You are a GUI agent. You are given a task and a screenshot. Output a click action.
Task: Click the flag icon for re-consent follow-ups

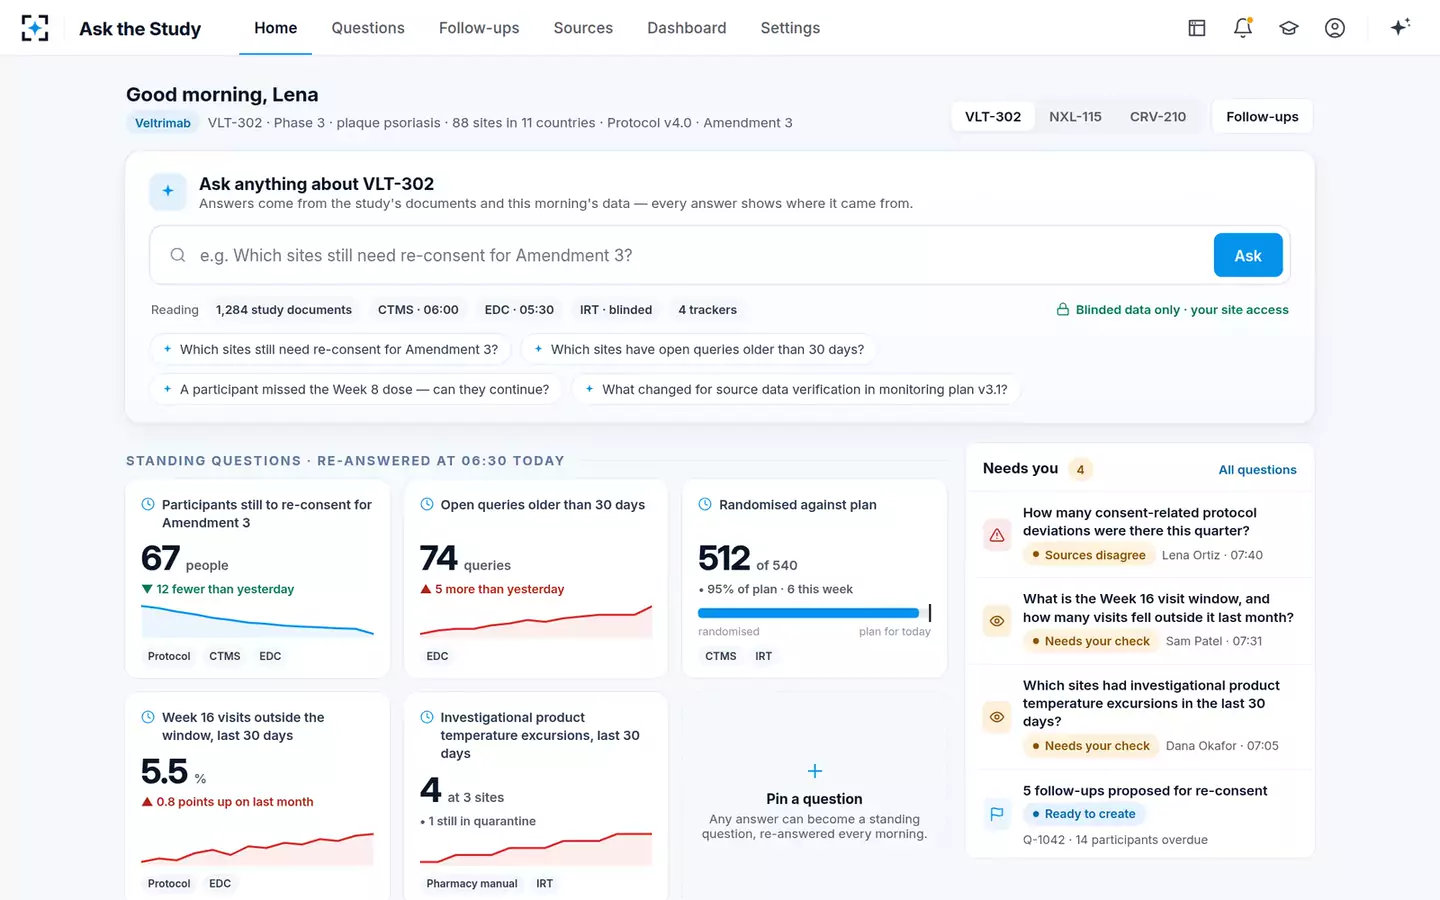[997, 814]
